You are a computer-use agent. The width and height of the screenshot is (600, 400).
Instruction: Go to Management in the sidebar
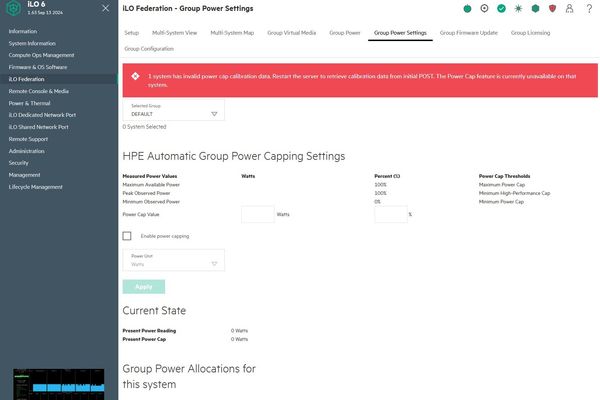pos(24,175)
